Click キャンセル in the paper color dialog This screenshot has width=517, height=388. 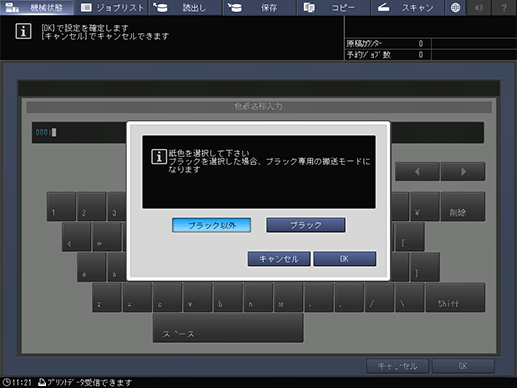click(x=279, y=259)
